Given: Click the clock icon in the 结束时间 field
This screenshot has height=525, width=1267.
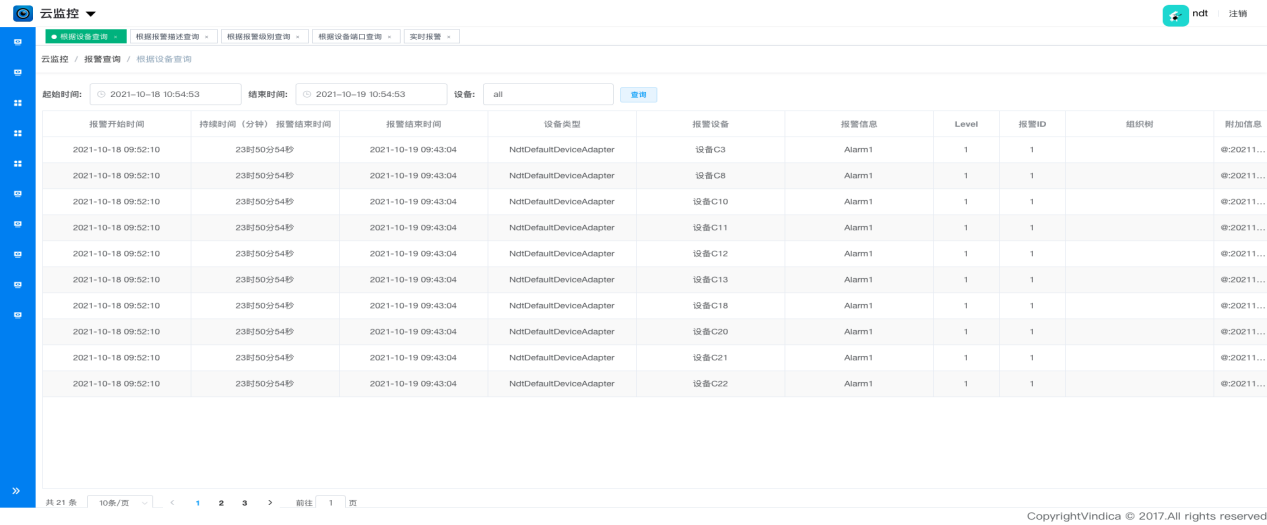Looking at the screenshot, I should 307,94.
